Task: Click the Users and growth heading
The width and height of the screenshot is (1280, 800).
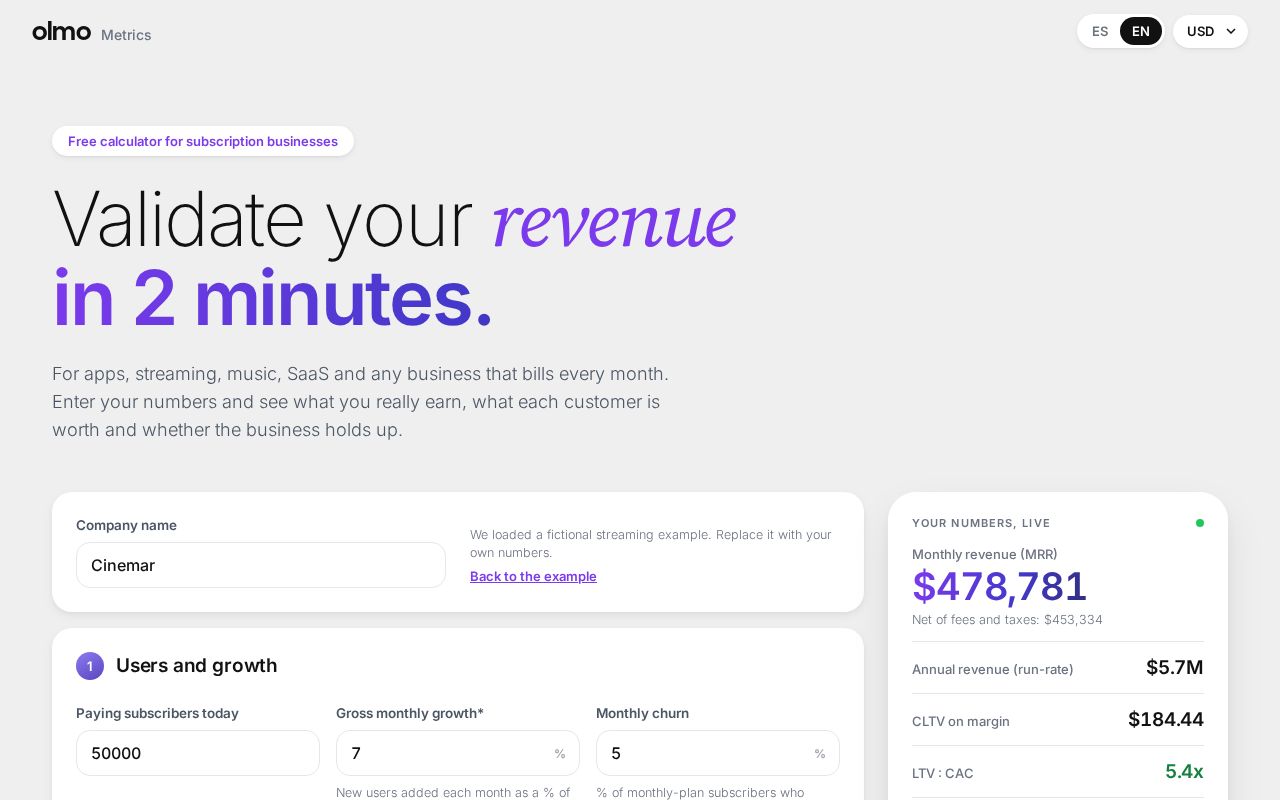Action: tap(196, 666)
